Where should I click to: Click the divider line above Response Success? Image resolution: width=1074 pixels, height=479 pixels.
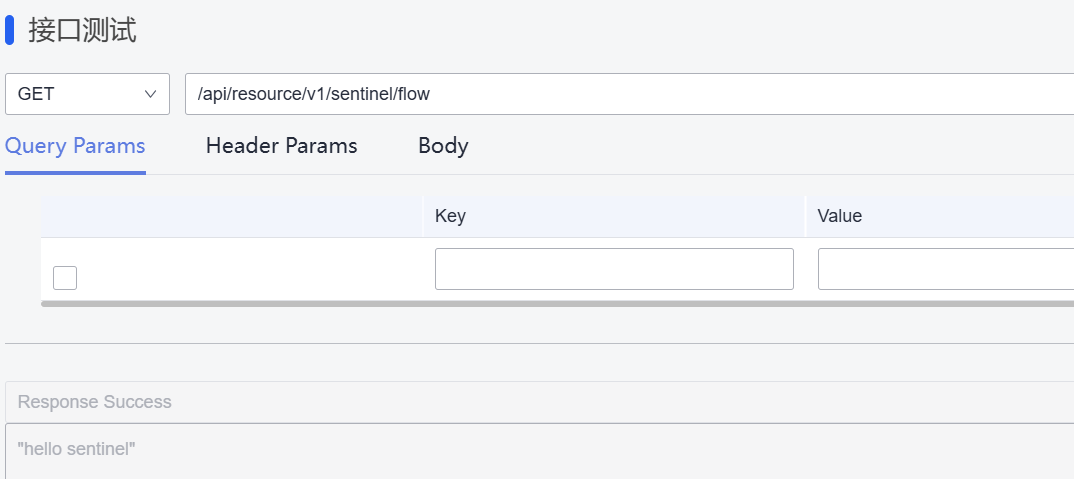click(539, 343)
